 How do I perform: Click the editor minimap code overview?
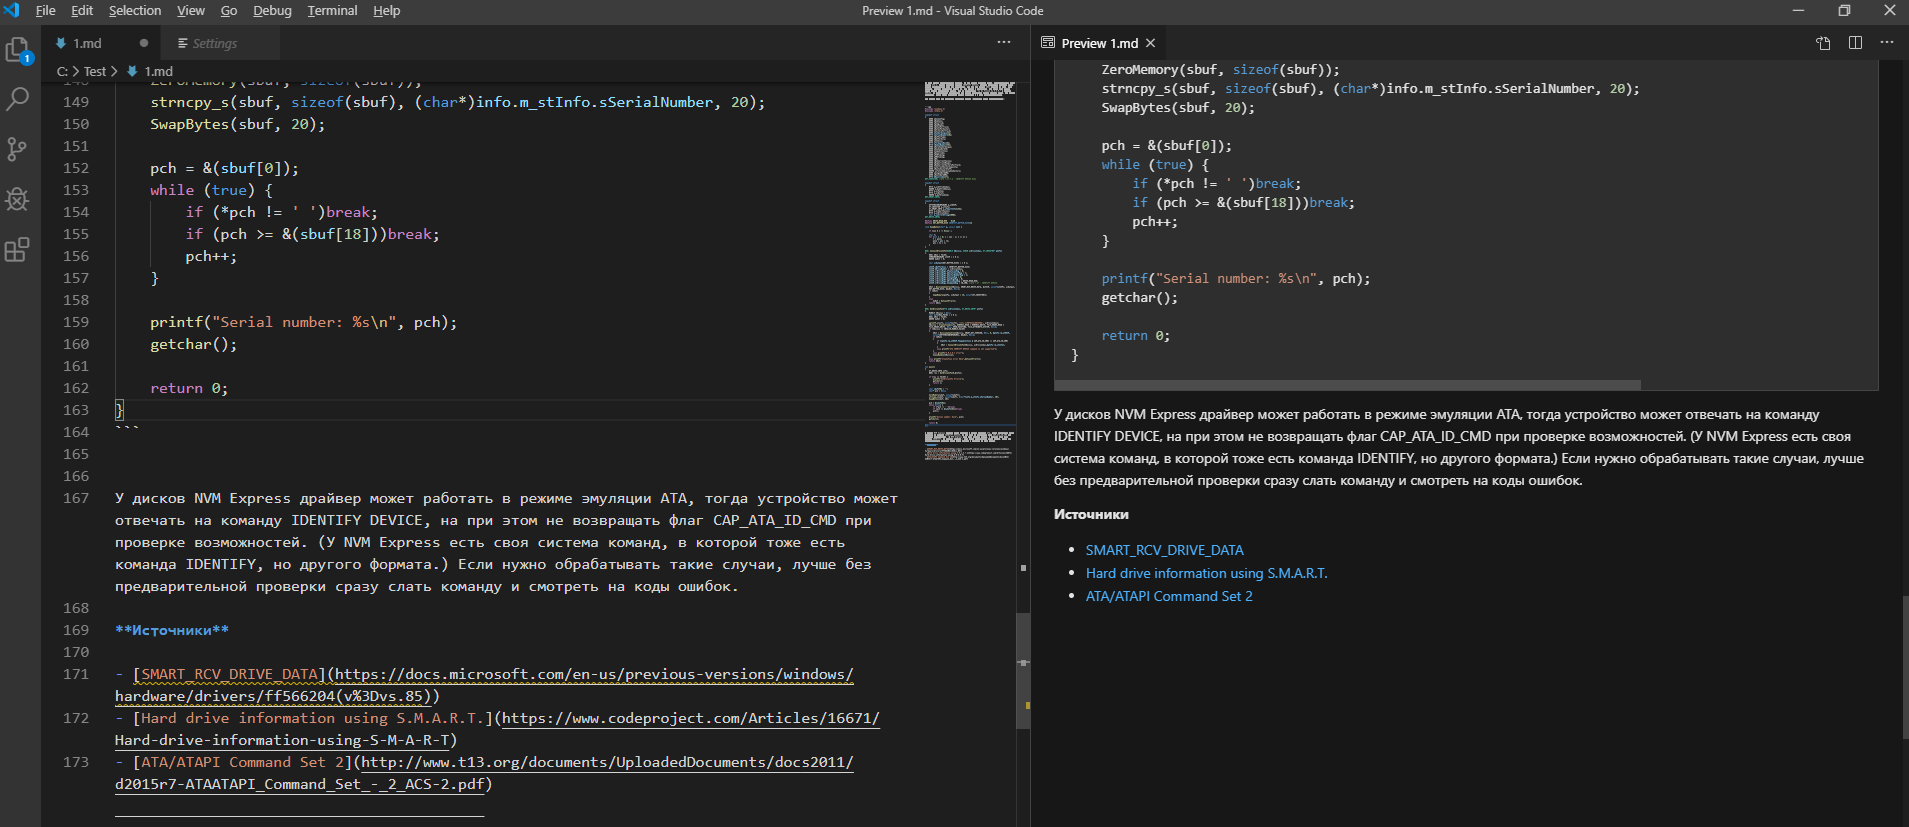tap(970, 270)
